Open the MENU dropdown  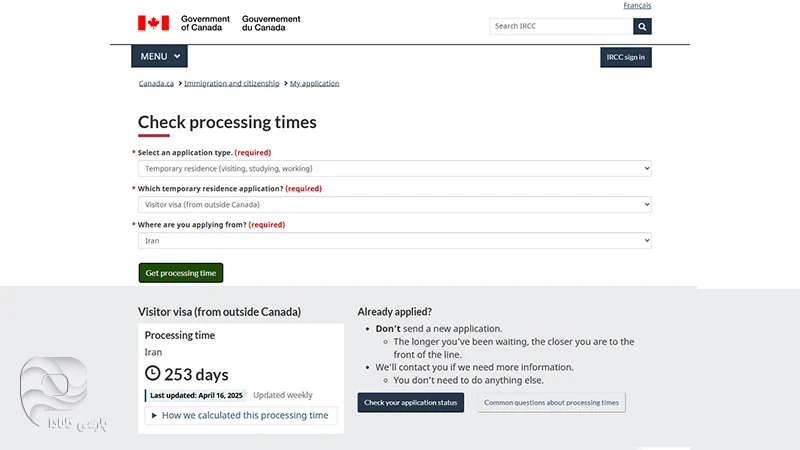(x=160, y=57)
